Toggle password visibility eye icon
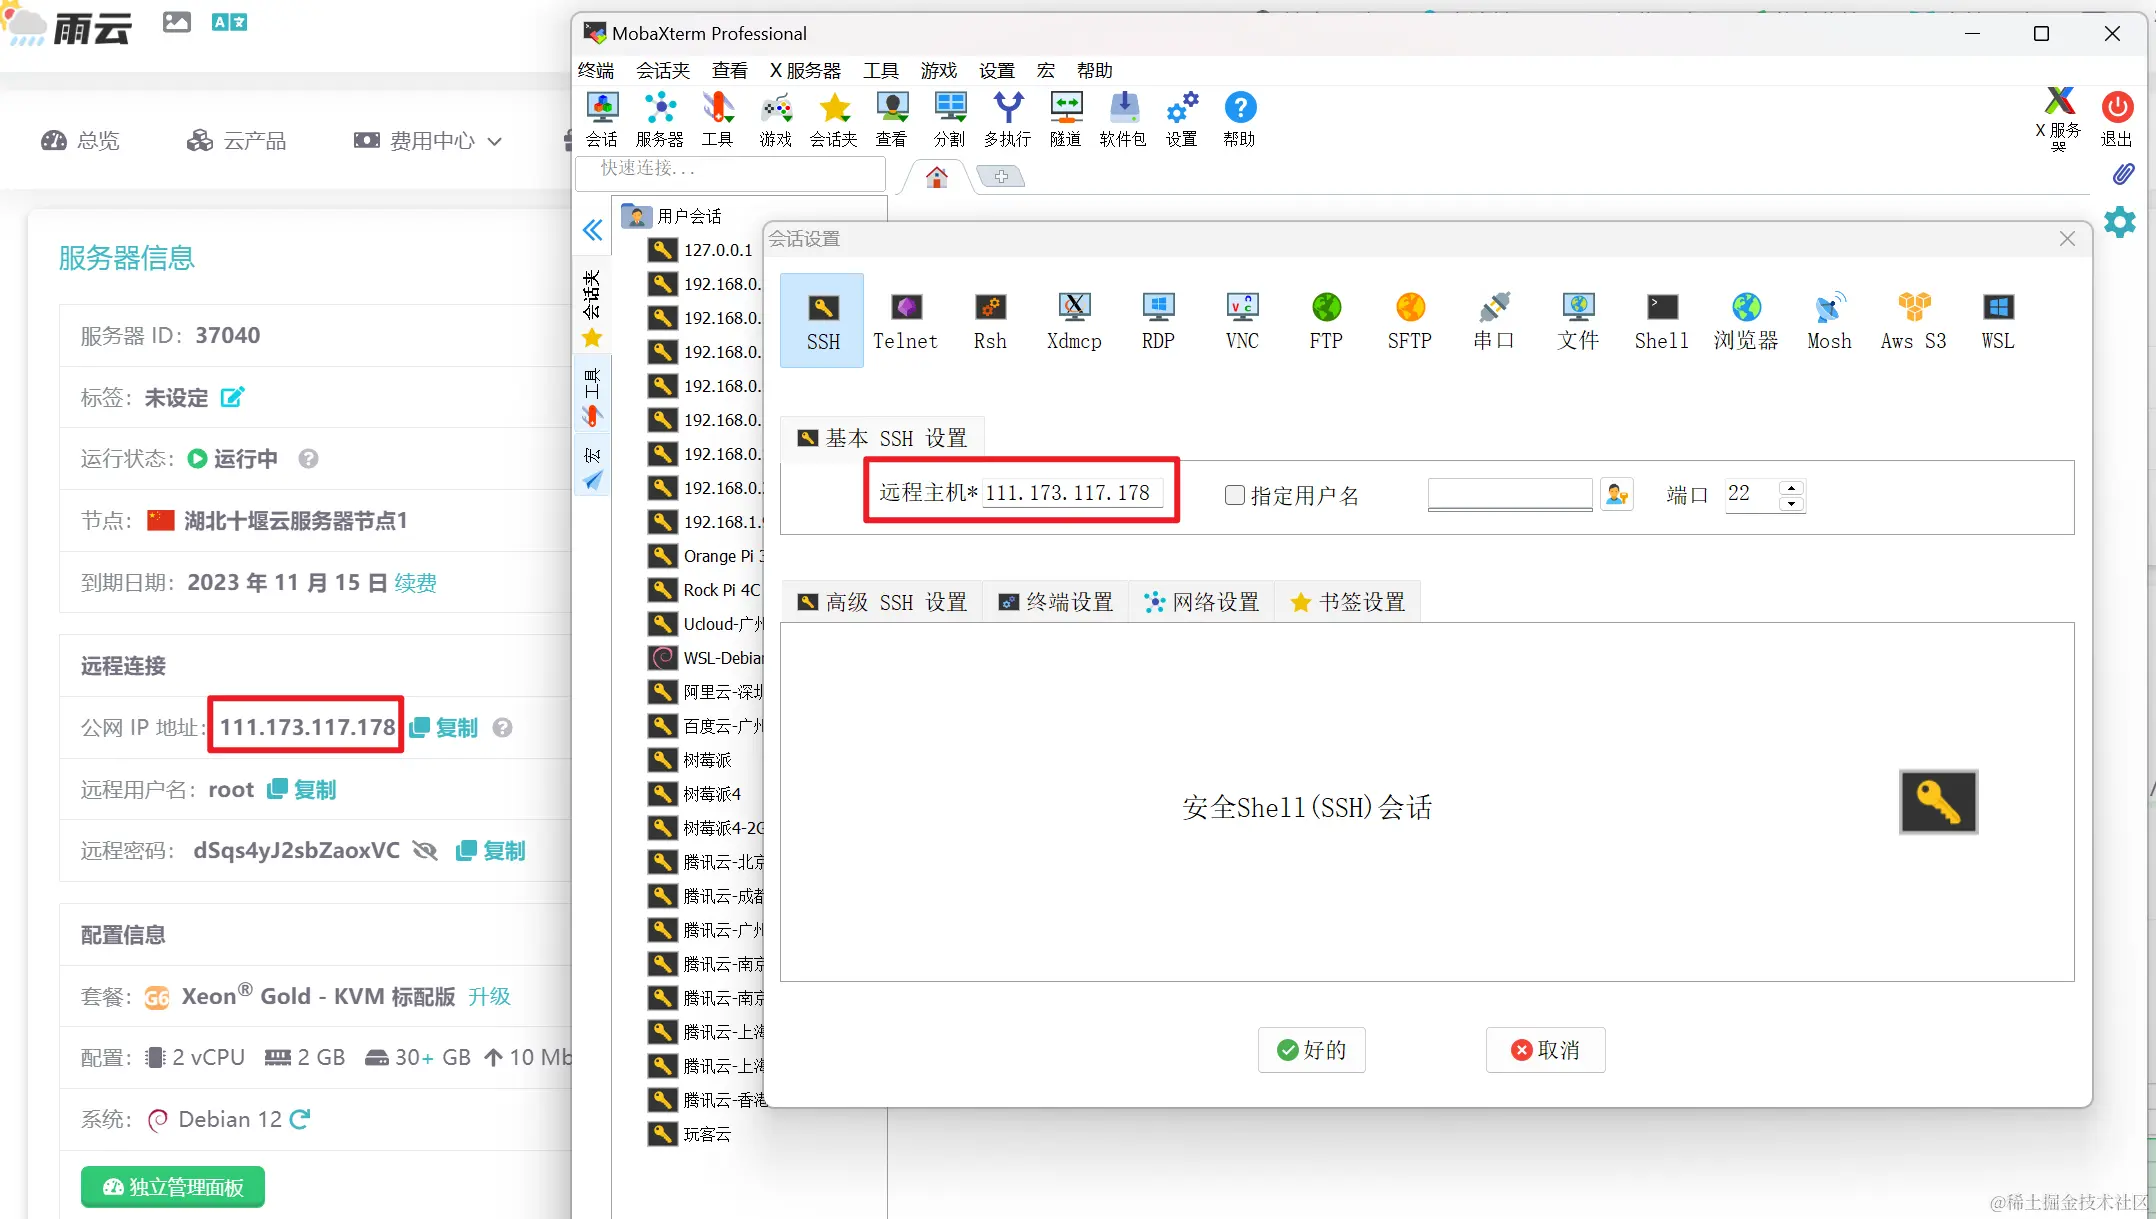 pos(426,851)
